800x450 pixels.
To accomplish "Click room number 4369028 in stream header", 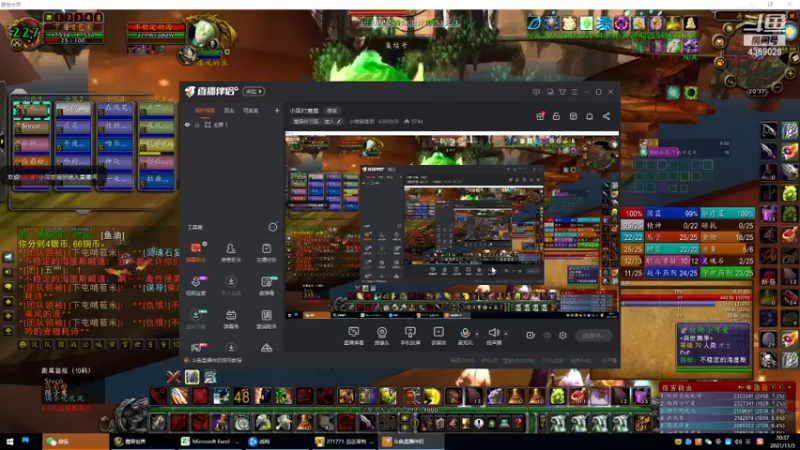I will 388,121.
